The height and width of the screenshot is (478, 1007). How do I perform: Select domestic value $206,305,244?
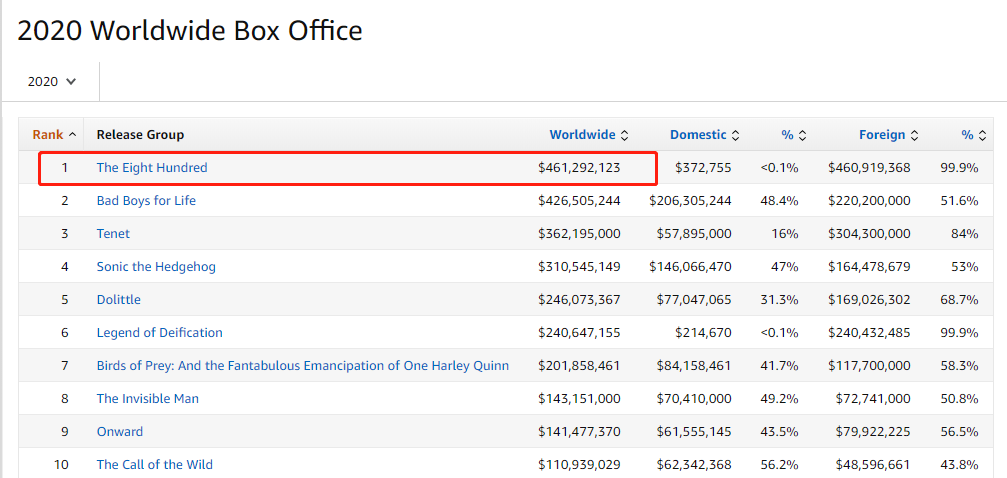coord(690,200)
